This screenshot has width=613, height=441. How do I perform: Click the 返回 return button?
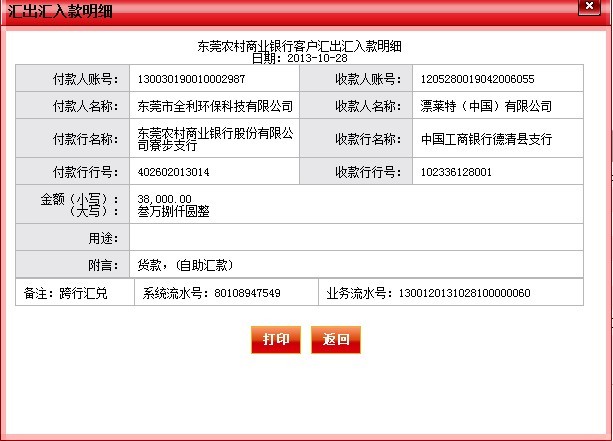[336, 339]
